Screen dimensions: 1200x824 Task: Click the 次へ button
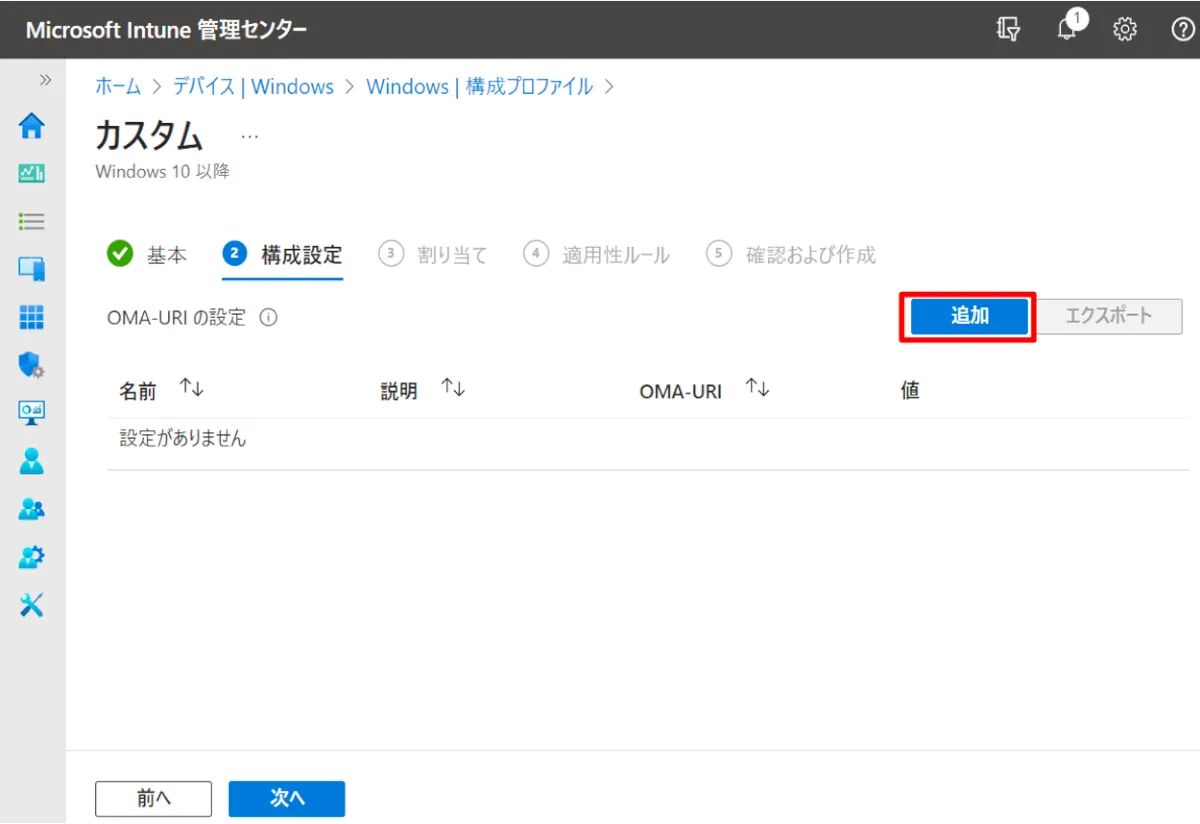(x=287, y=798)
